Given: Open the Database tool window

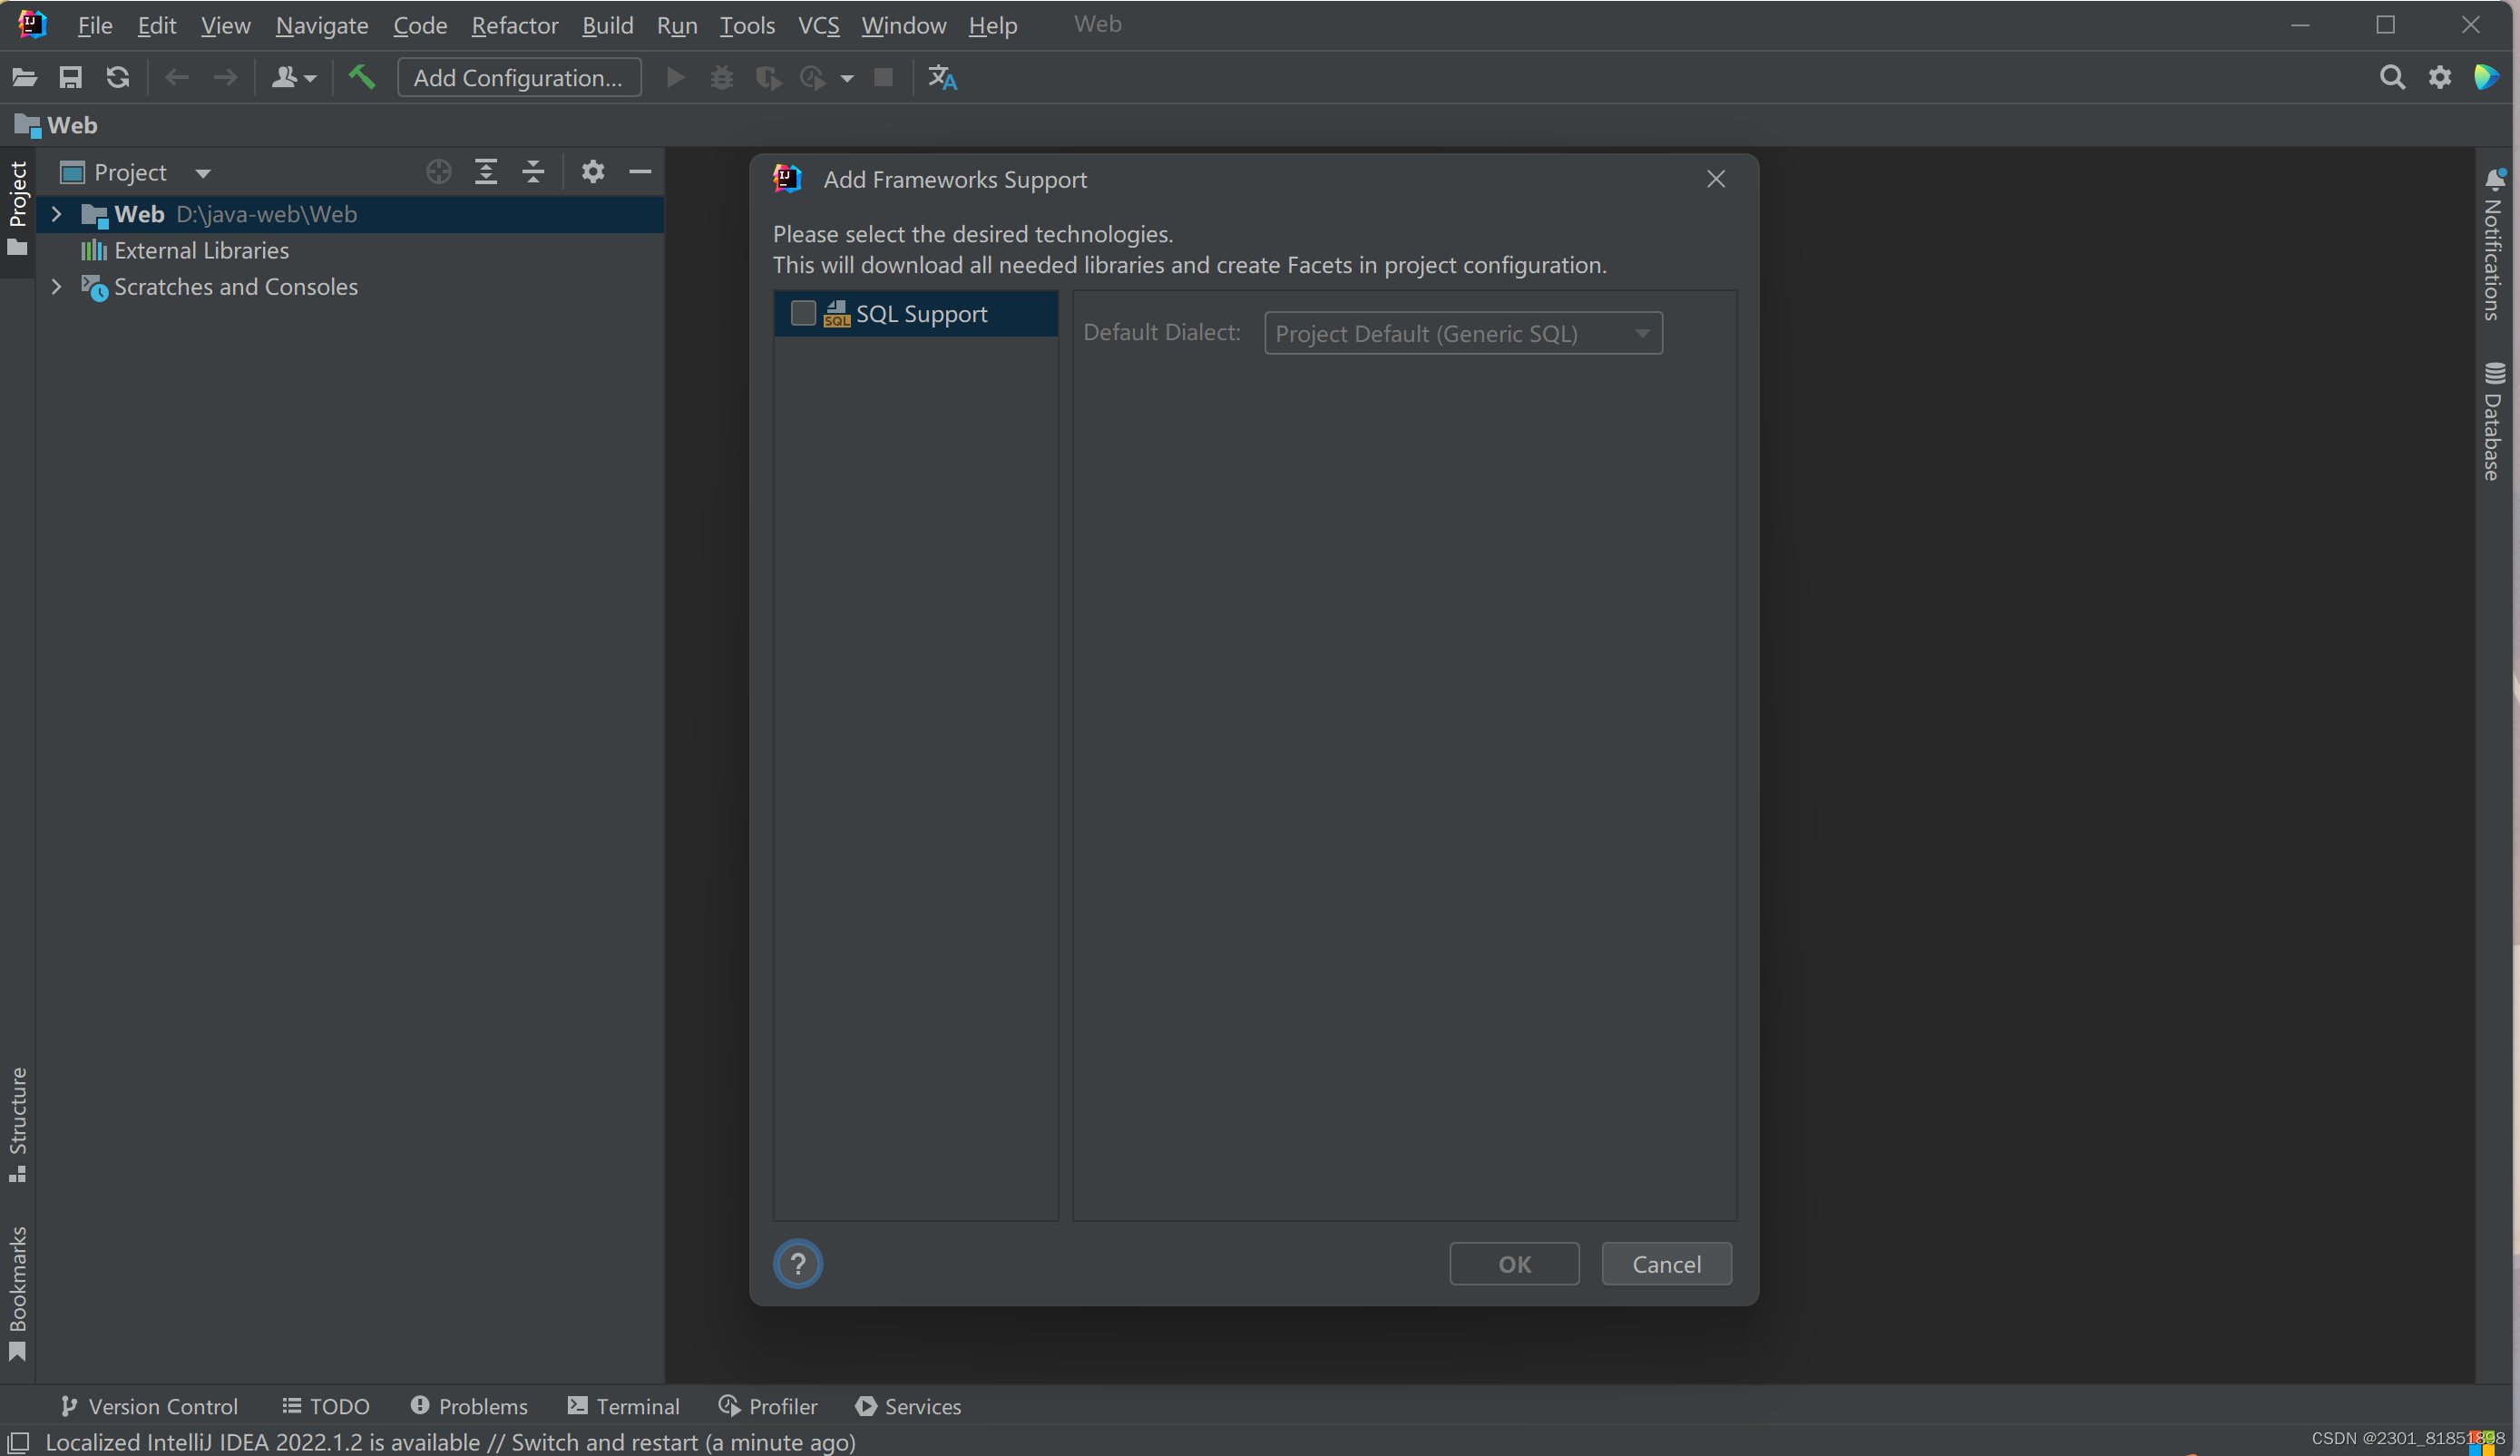Looking at the screenshot, I should [x=2494, y=422].
